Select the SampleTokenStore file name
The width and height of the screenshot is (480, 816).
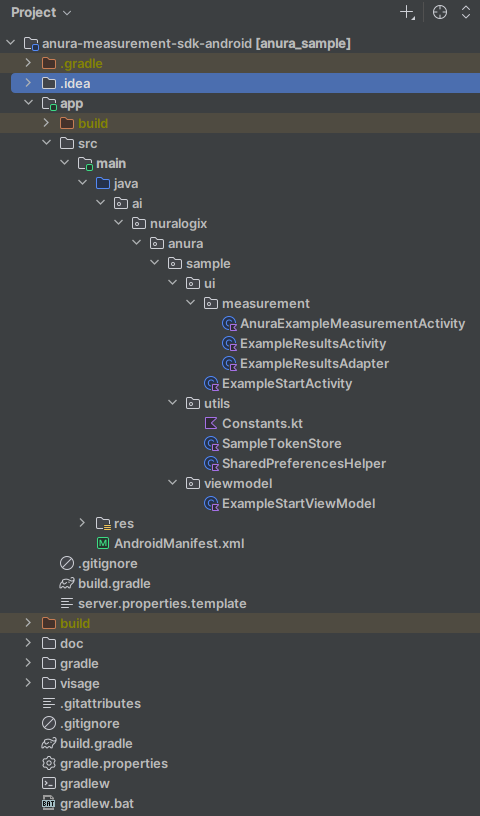tap(282, 444)
